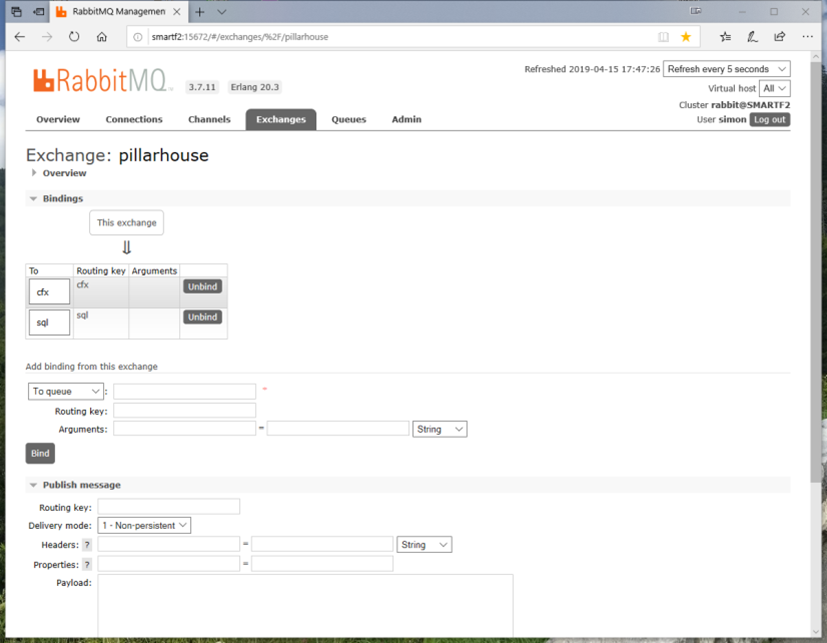Viewport: 827px width, 643px height.
Task: Open the Headers type dropdown
Action: 424,544
